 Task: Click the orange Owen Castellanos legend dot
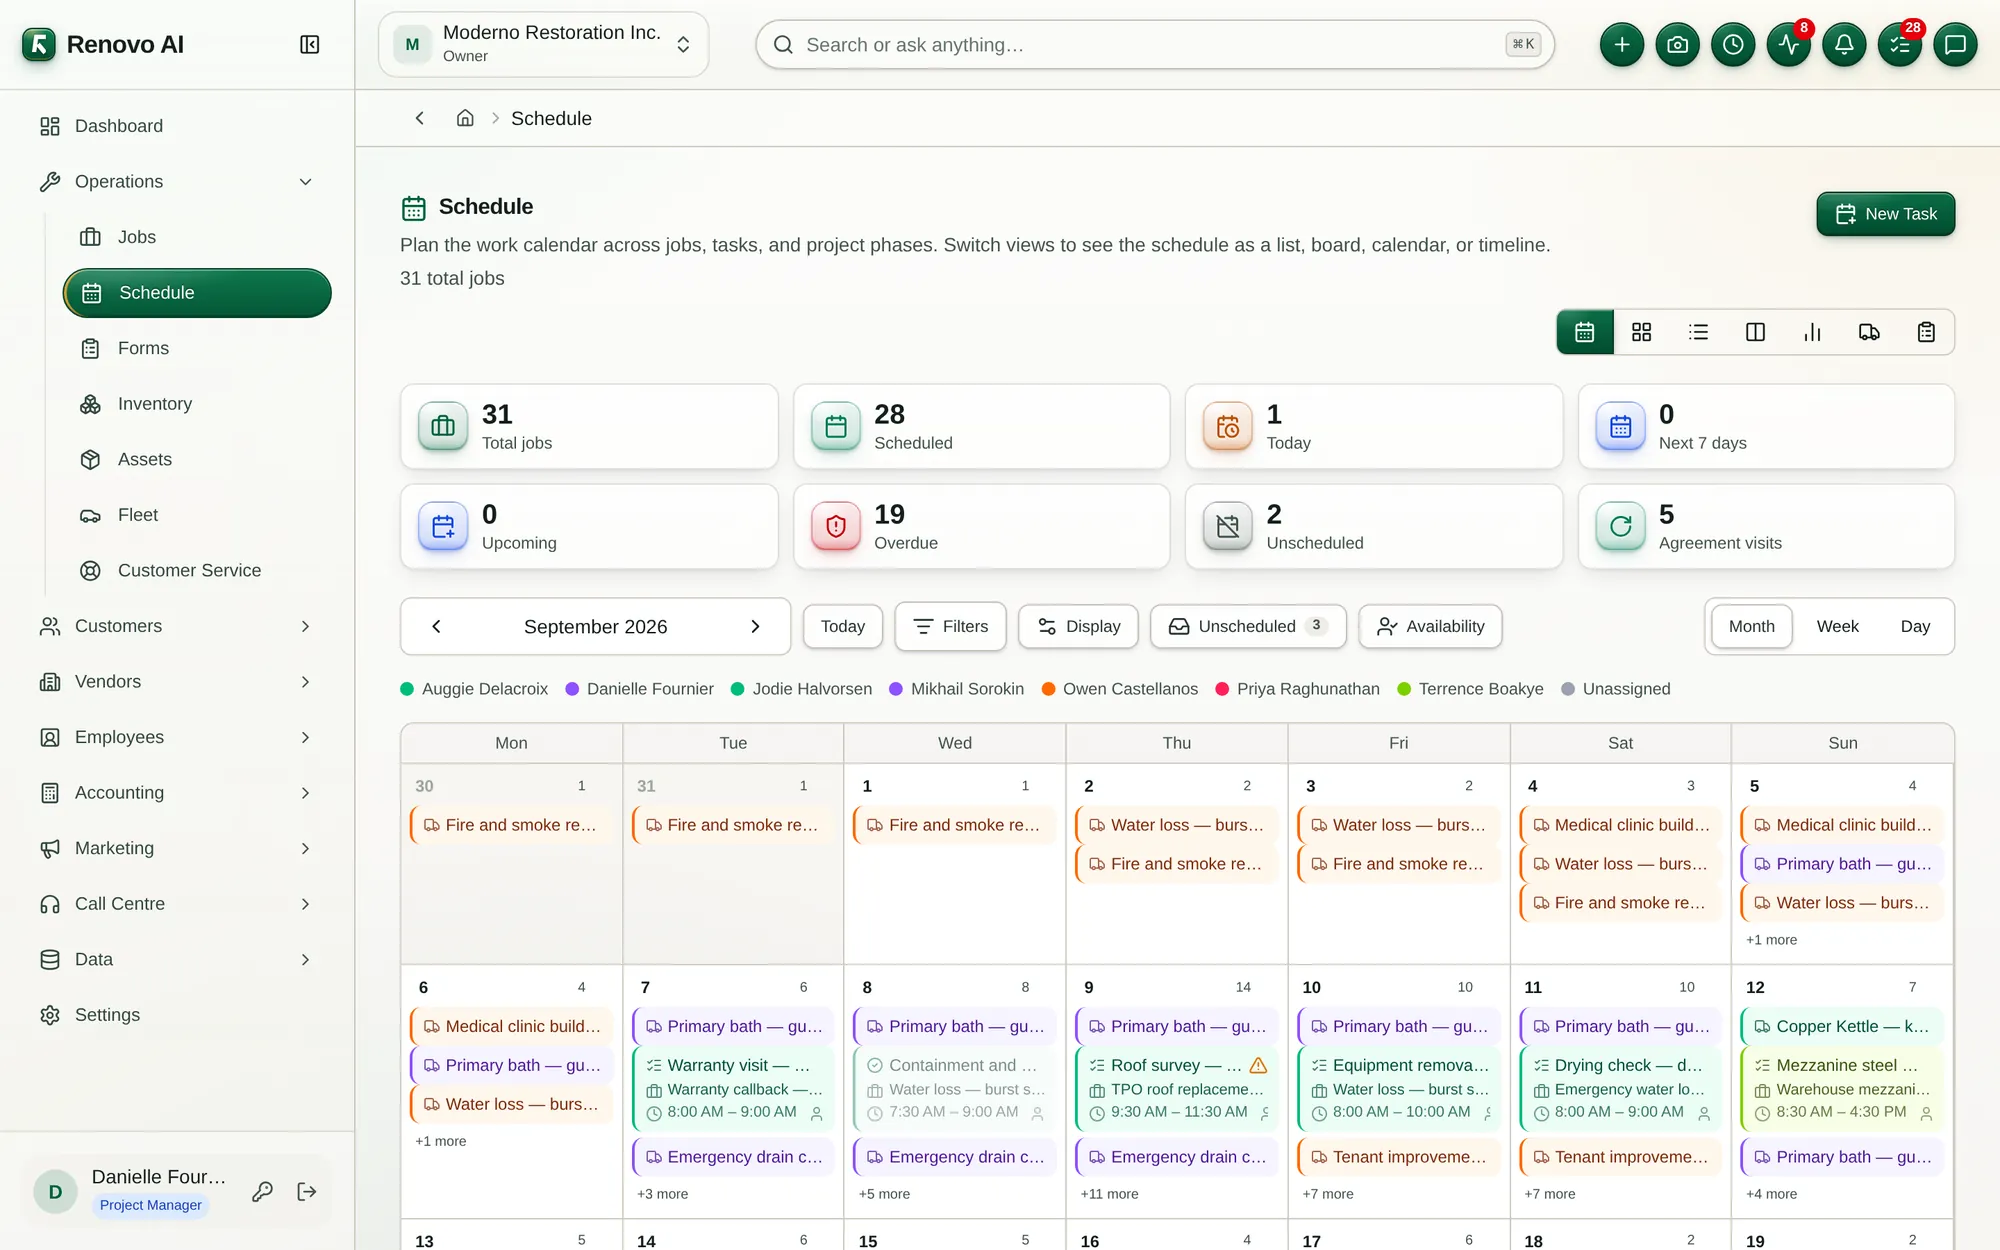pyautogui.click(x=1049, y=689)
